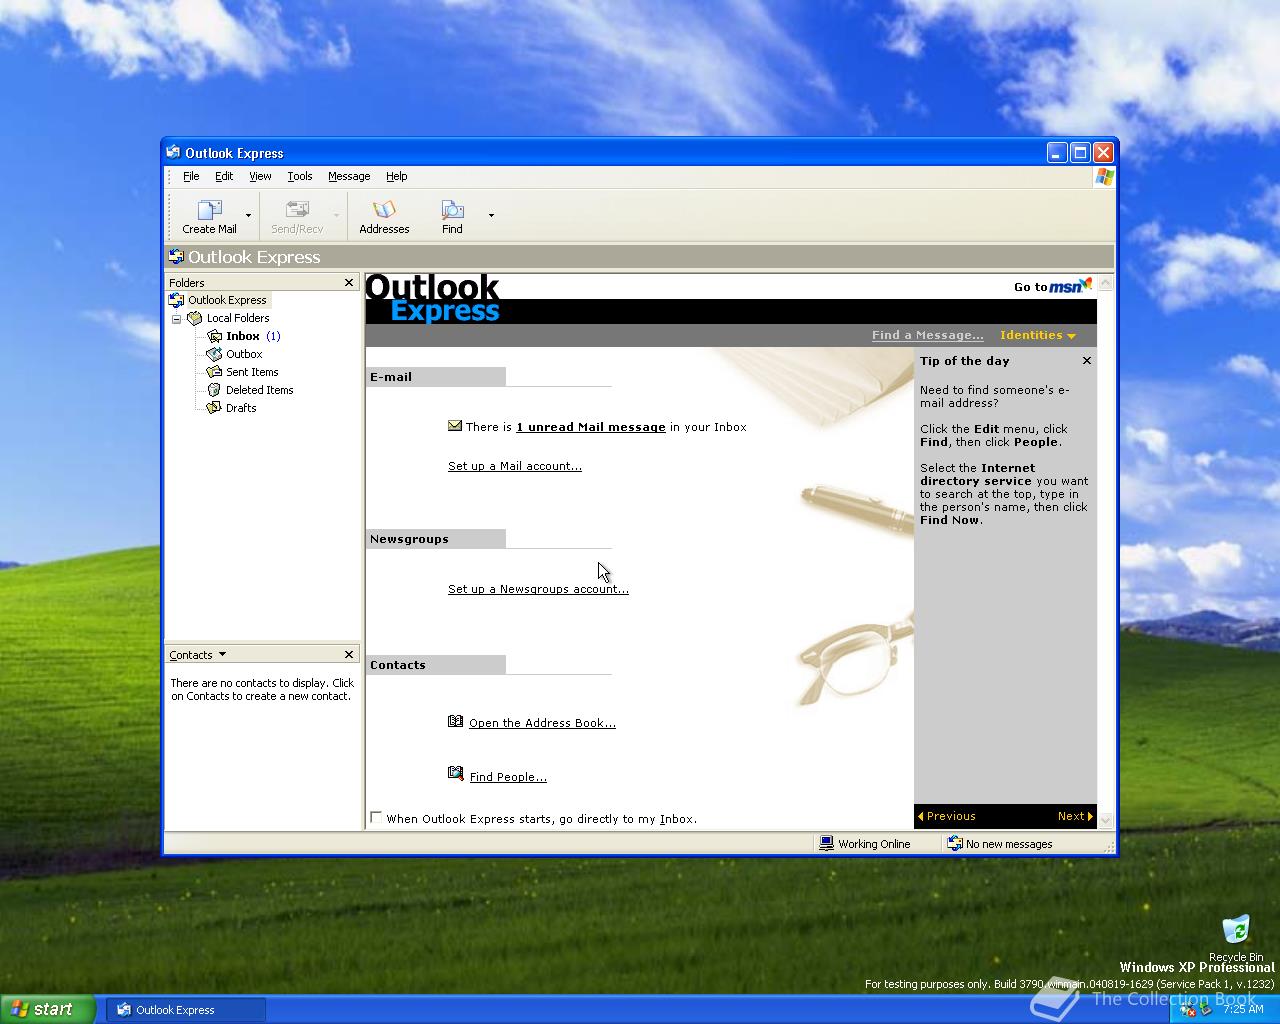Enable go directly to my Inbox checkbox
This screenshot has height=1024, width=1280.
(376, 818)
